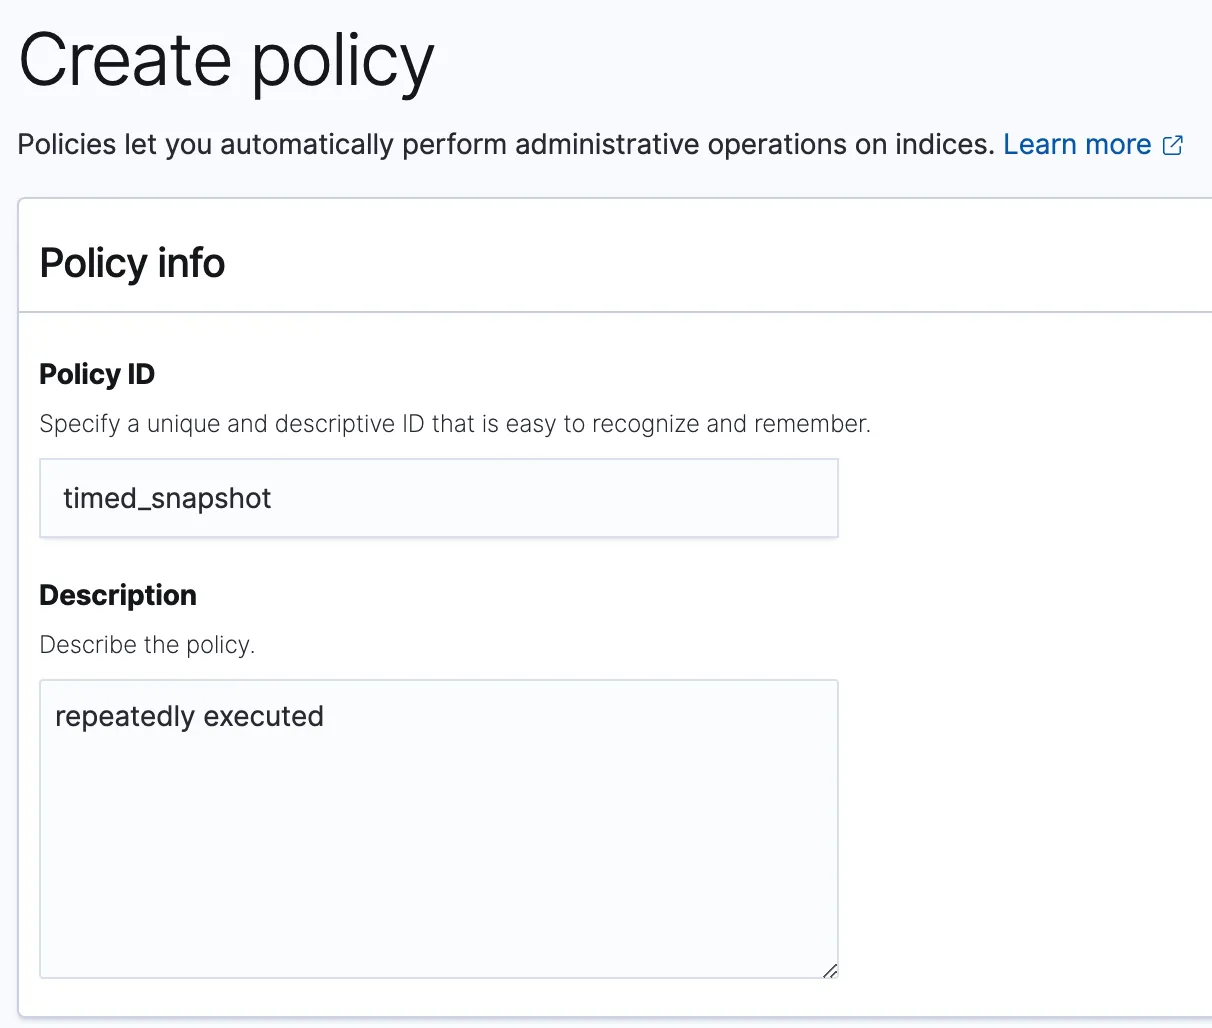
Task: Click the timed_snapshot text in Policy ID
Action: pos(167,498)
